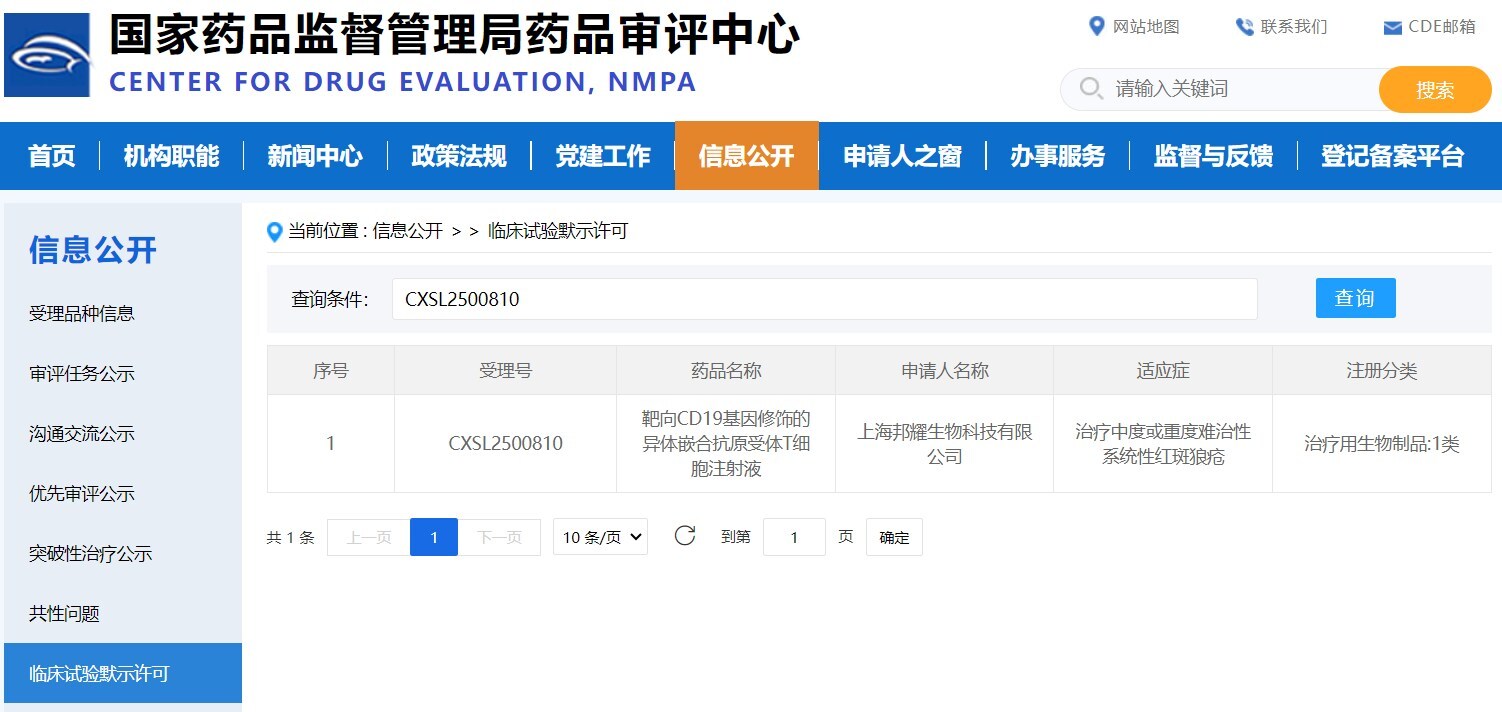The image size is (1502, 712).
Task: Click the 确定 page jump button
Action: (x=893, y=536)
